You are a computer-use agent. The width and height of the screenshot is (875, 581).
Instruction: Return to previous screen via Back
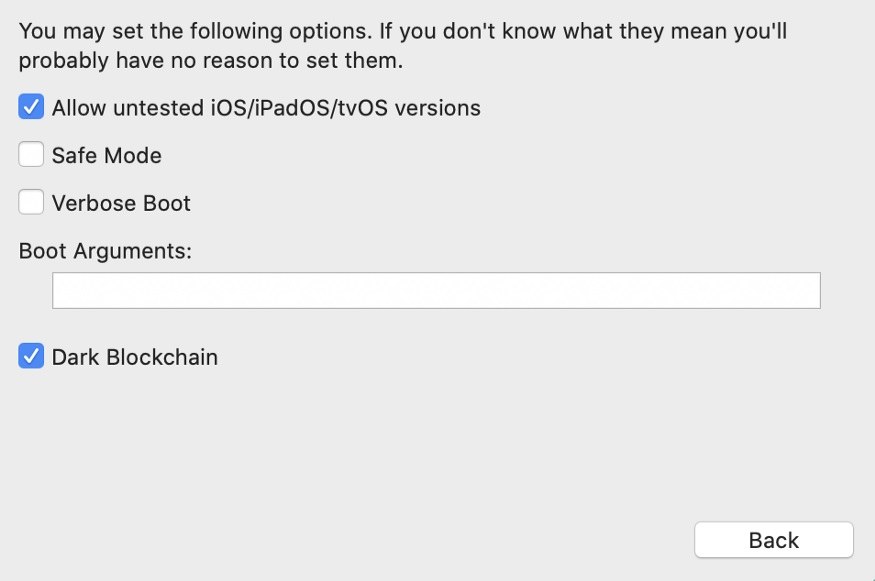coord(773,539)
